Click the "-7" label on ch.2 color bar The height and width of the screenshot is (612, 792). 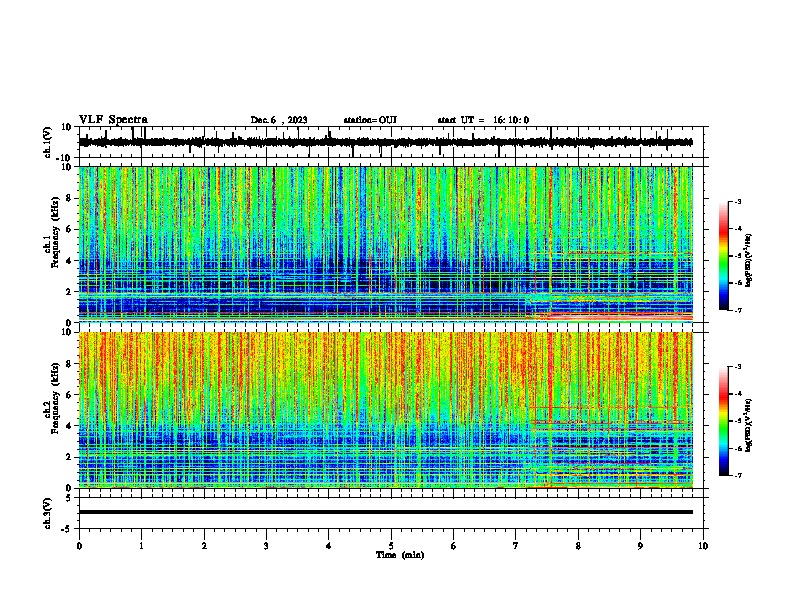(x=738, y=475)
